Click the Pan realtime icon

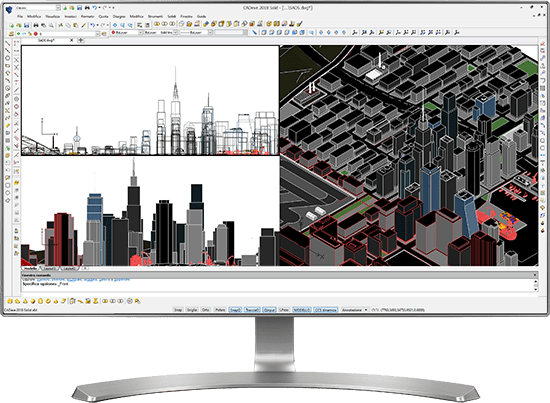(115, 25)
